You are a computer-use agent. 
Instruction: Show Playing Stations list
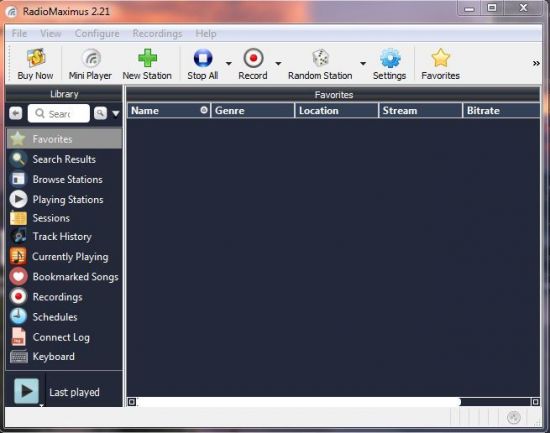pyautogui.click(x=65, y=199)
